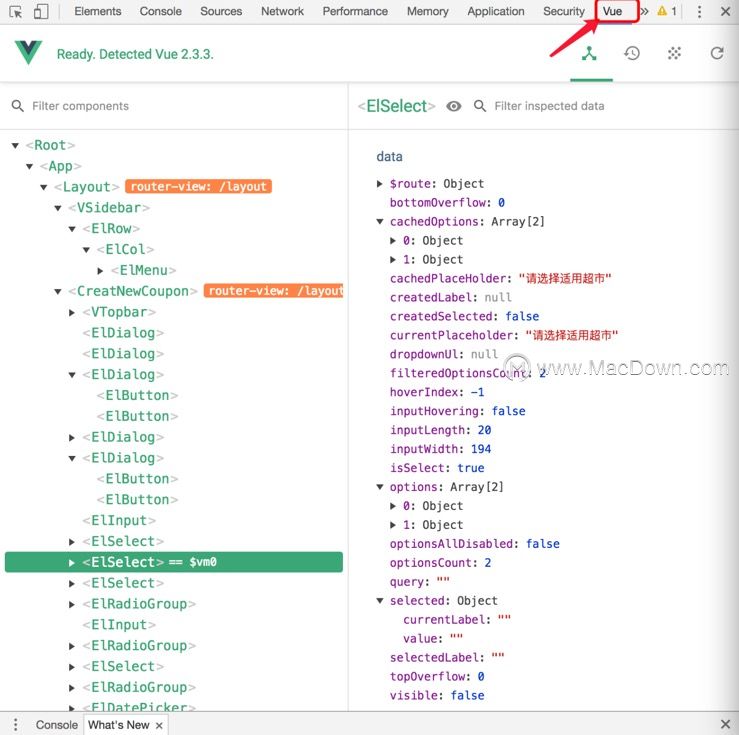Open the Security tab
Screen dimensions: 739x735
click(564, 11)
